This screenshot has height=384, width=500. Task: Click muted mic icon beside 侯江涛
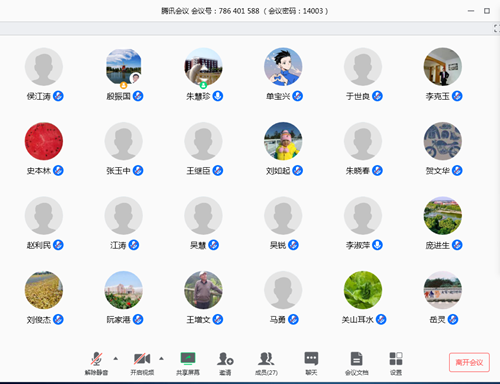(58, 96)
